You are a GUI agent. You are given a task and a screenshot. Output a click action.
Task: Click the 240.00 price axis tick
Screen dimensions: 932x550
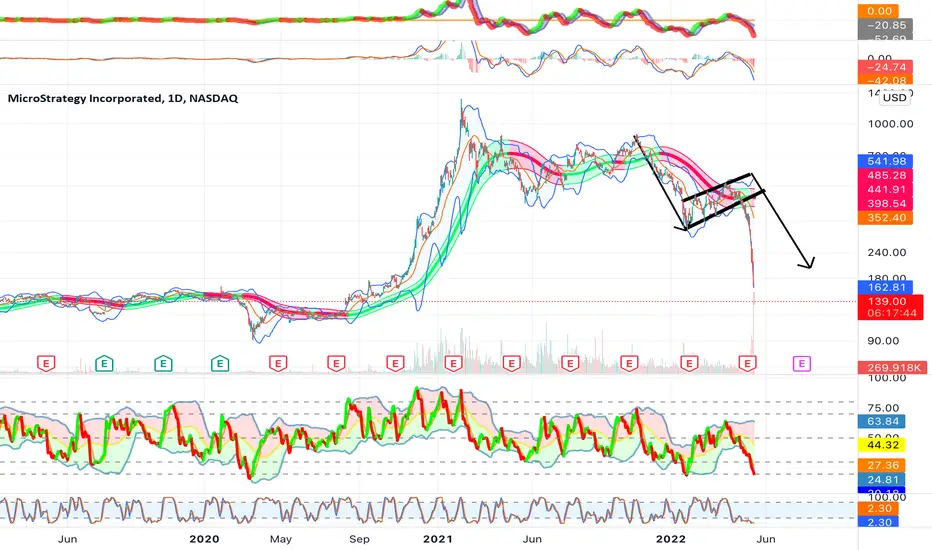(886, 252)
